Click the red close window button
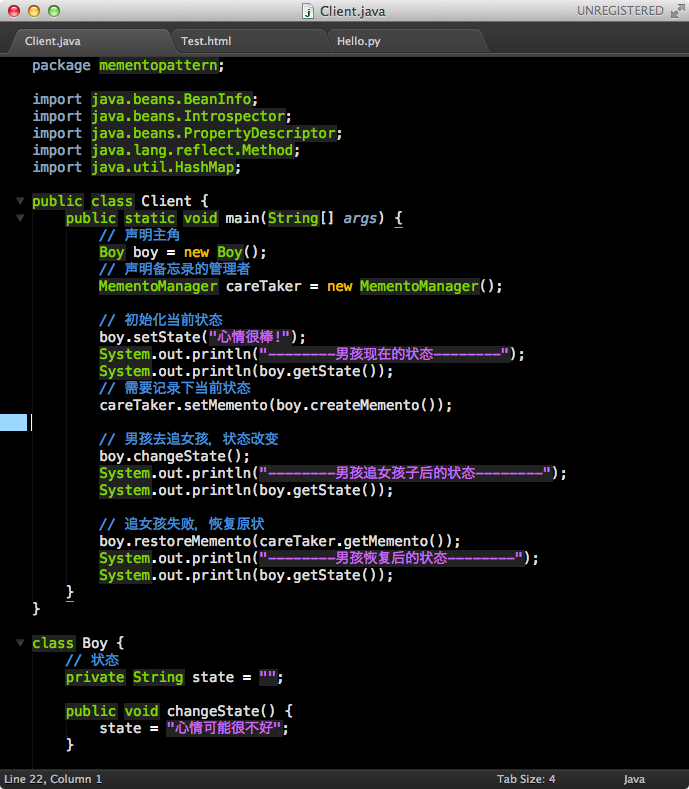The image size is (689, 789). coord(14,11)
